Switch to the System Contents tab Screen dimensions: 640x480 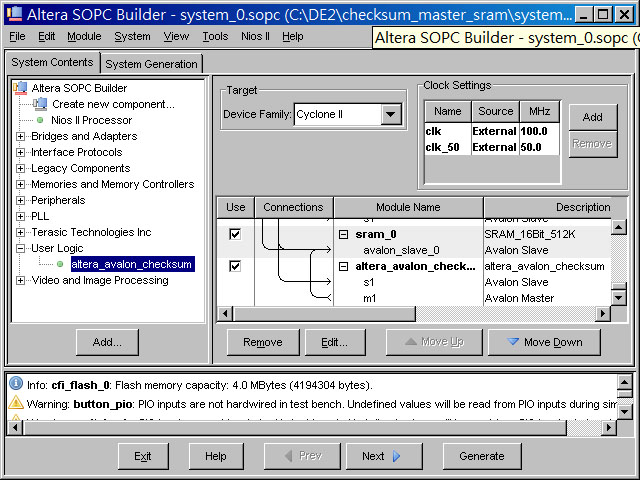point(52,62)
